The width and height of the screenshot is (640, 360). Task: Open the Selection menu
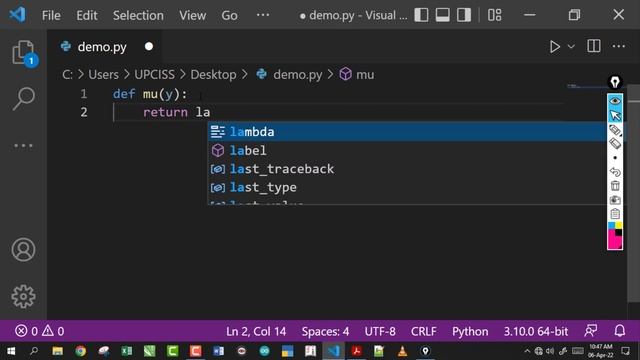tap(138, 16)
